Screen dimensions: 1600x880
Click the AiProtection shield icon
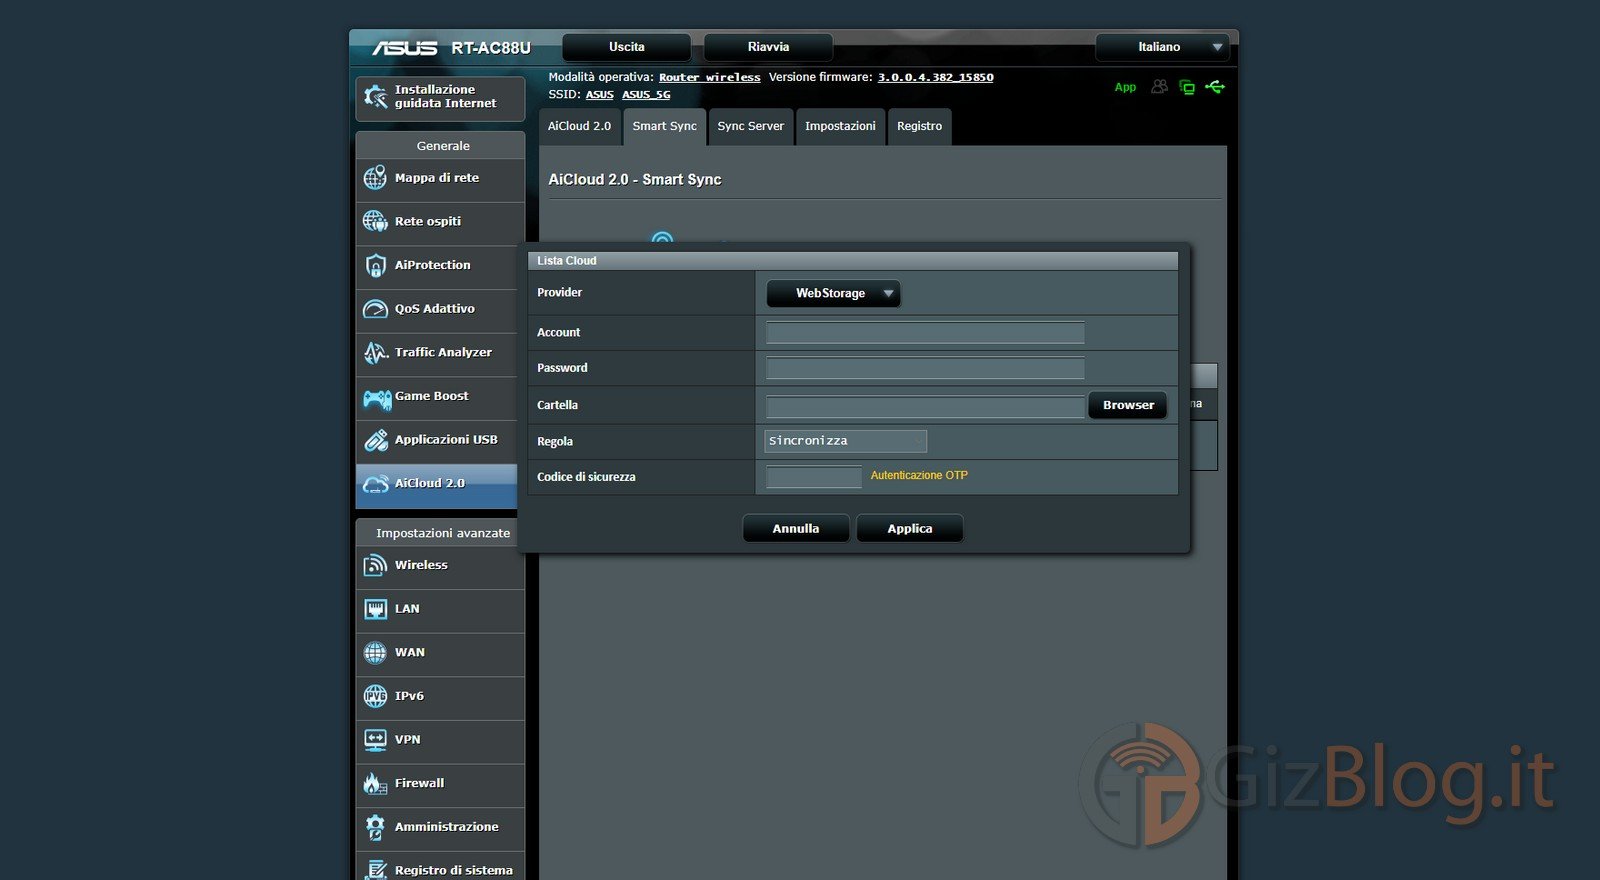(x=375, y=265)
